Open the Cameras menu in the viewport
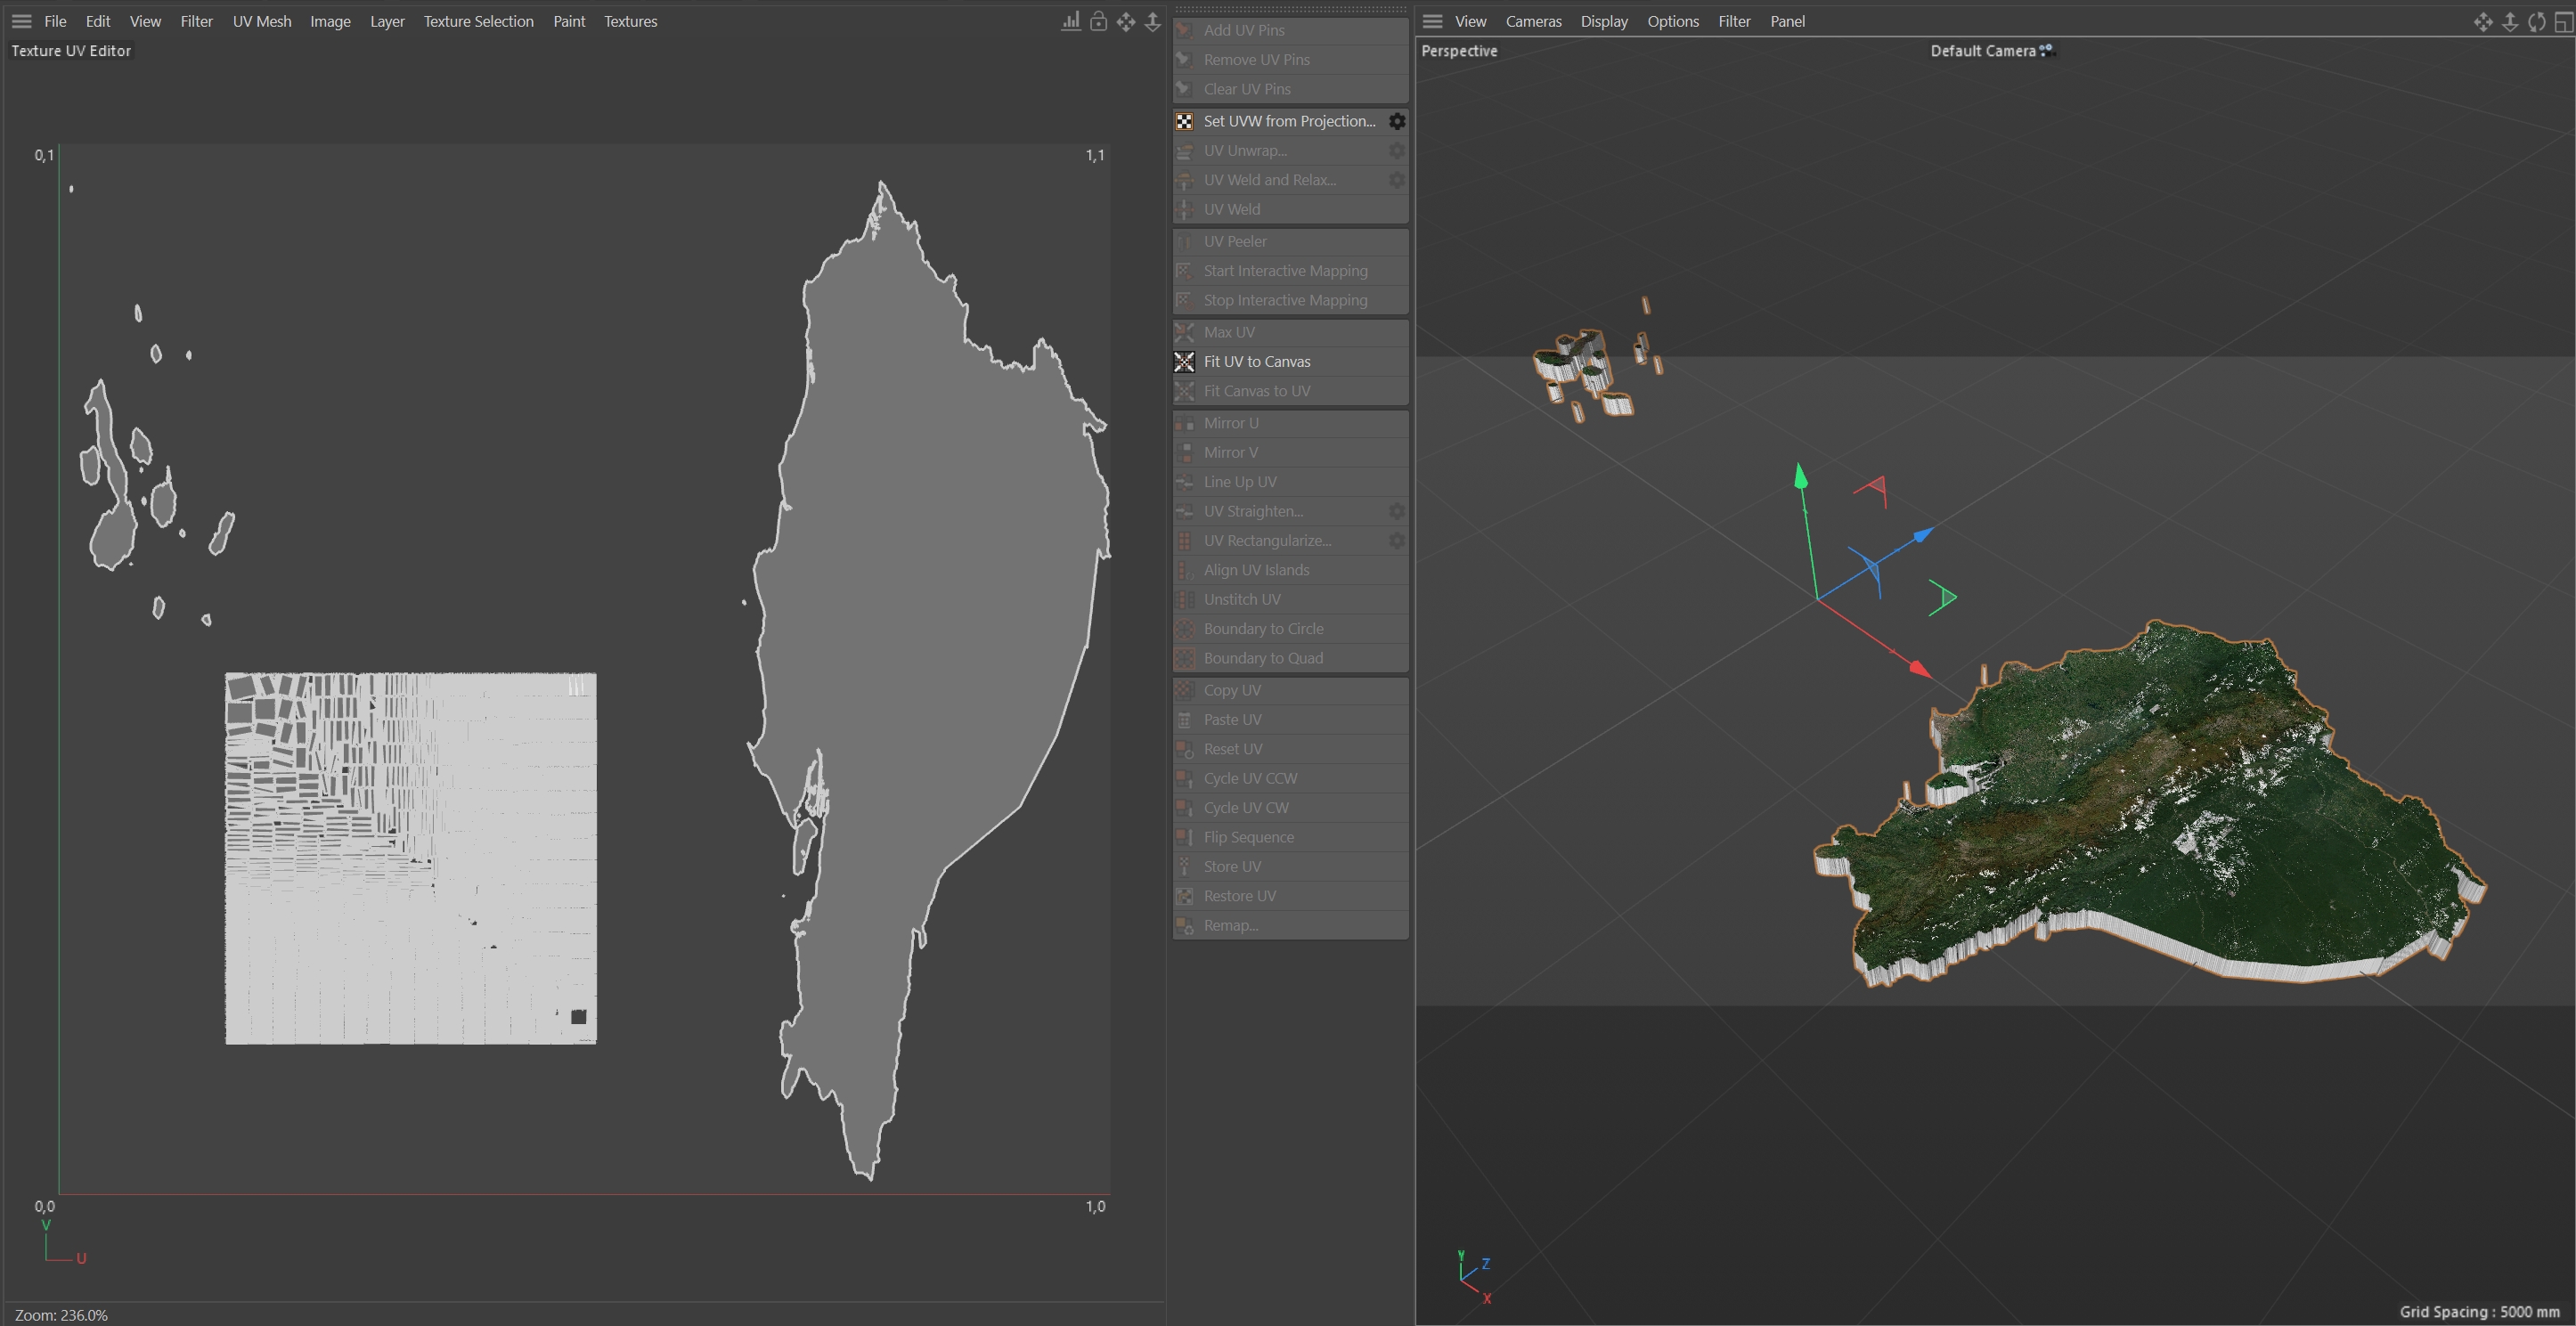The width and height of the screenshot is (2576, 1326). click(x=1533, y=21)
